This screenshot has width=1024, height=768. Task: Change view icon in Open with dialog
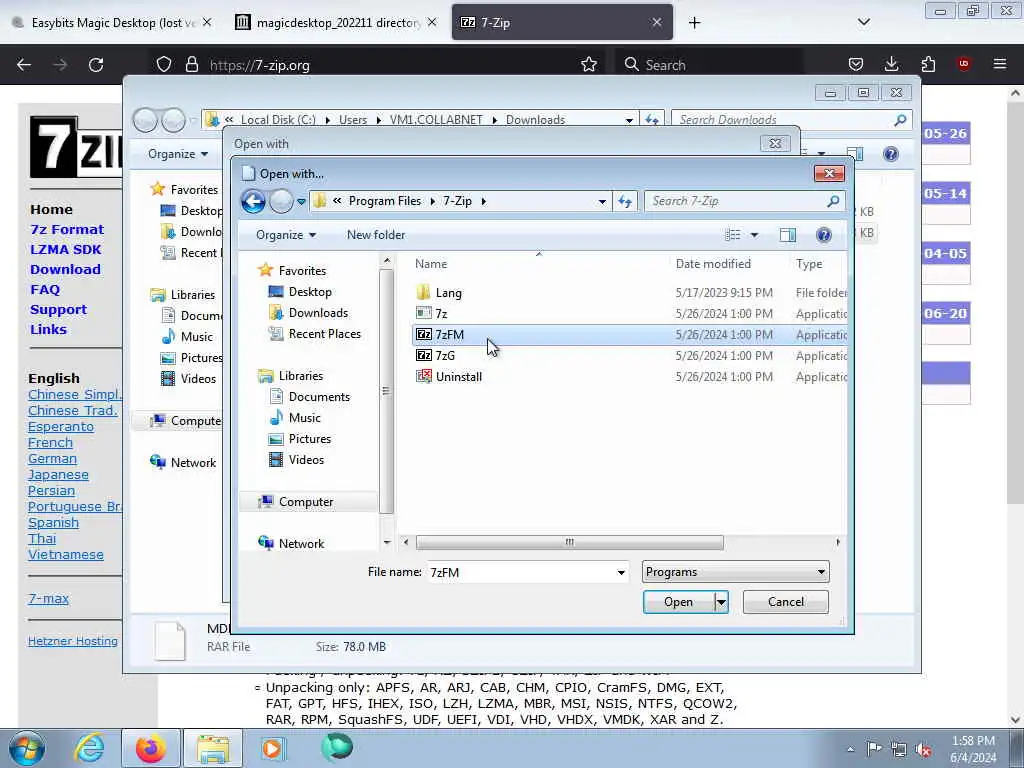(733, 234)
